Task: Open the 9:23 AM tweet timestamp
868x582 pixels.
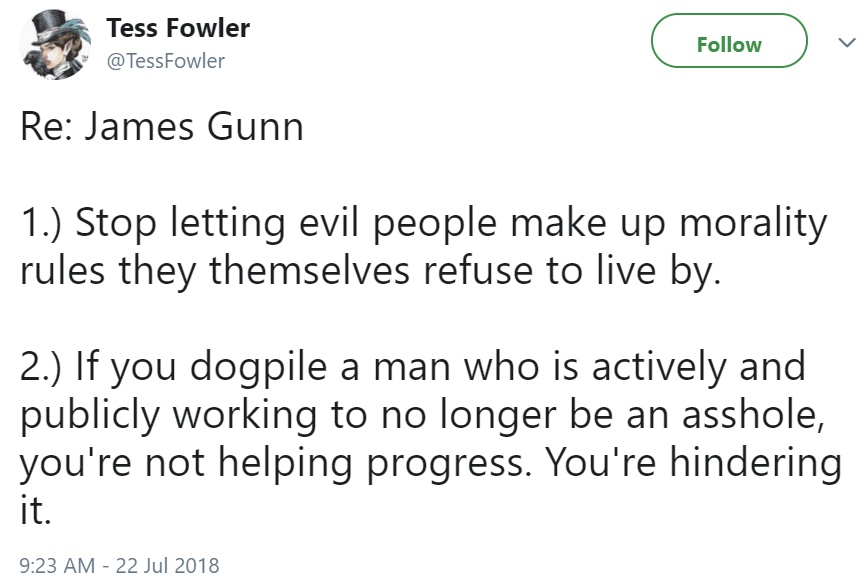Action: [57, 565]
